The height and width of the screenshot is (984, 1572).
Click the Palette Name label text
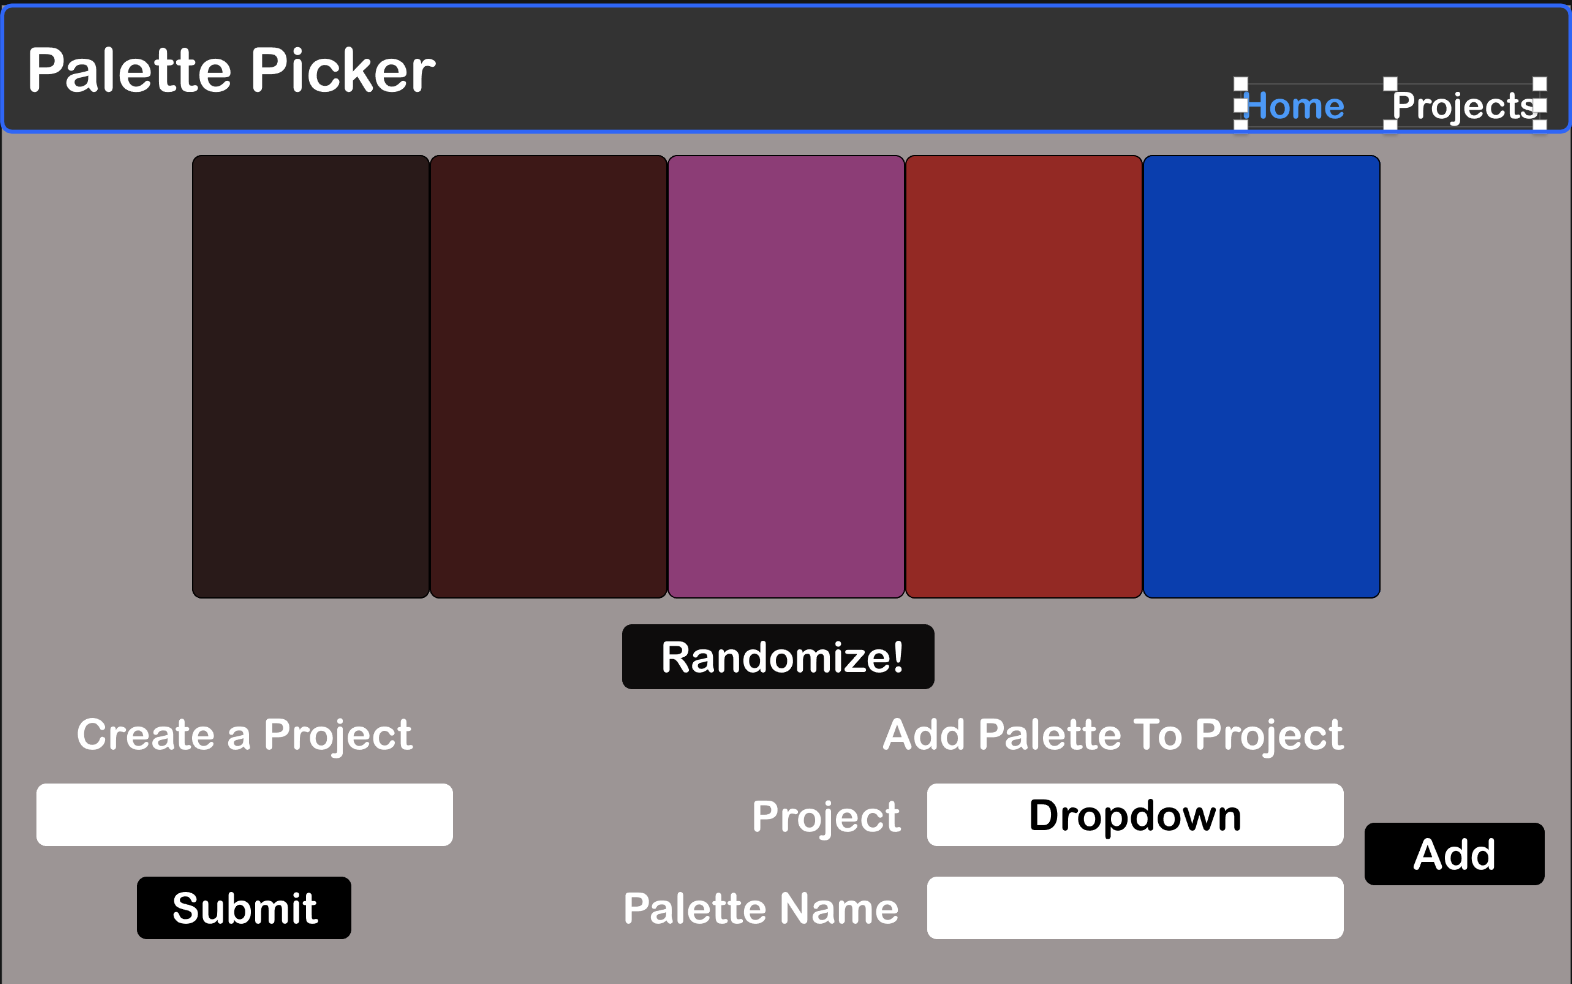click(762, 908)
